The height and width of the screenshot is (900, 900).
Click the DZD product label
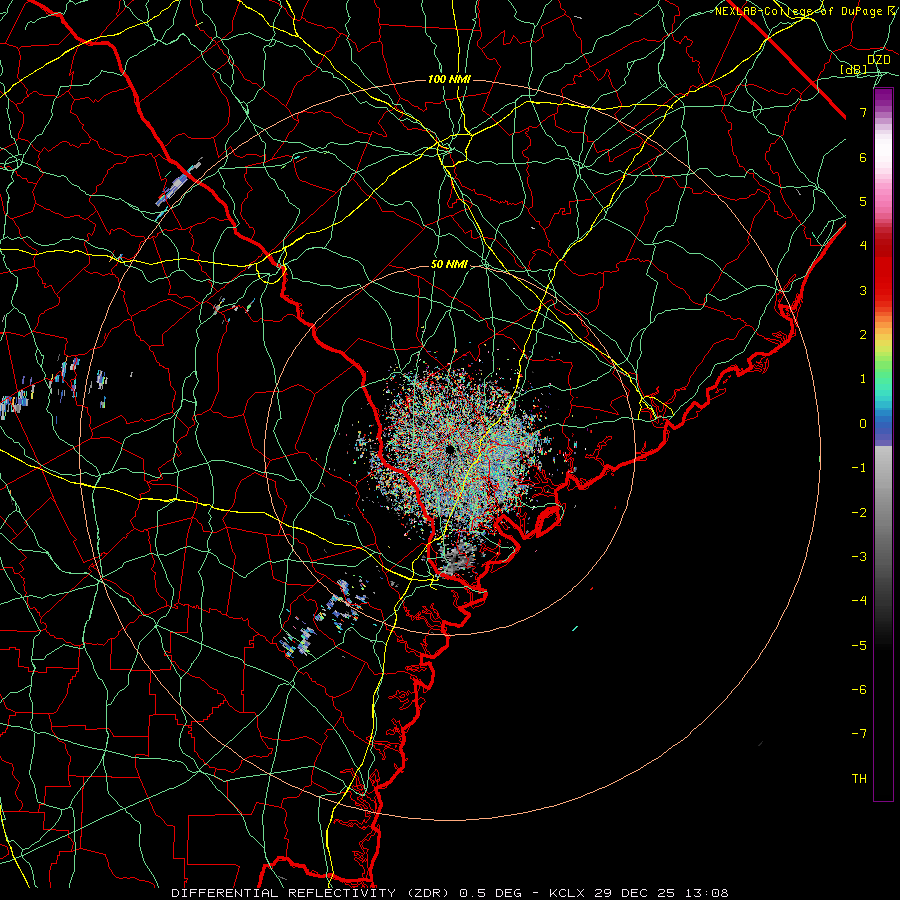click(878, 60)
